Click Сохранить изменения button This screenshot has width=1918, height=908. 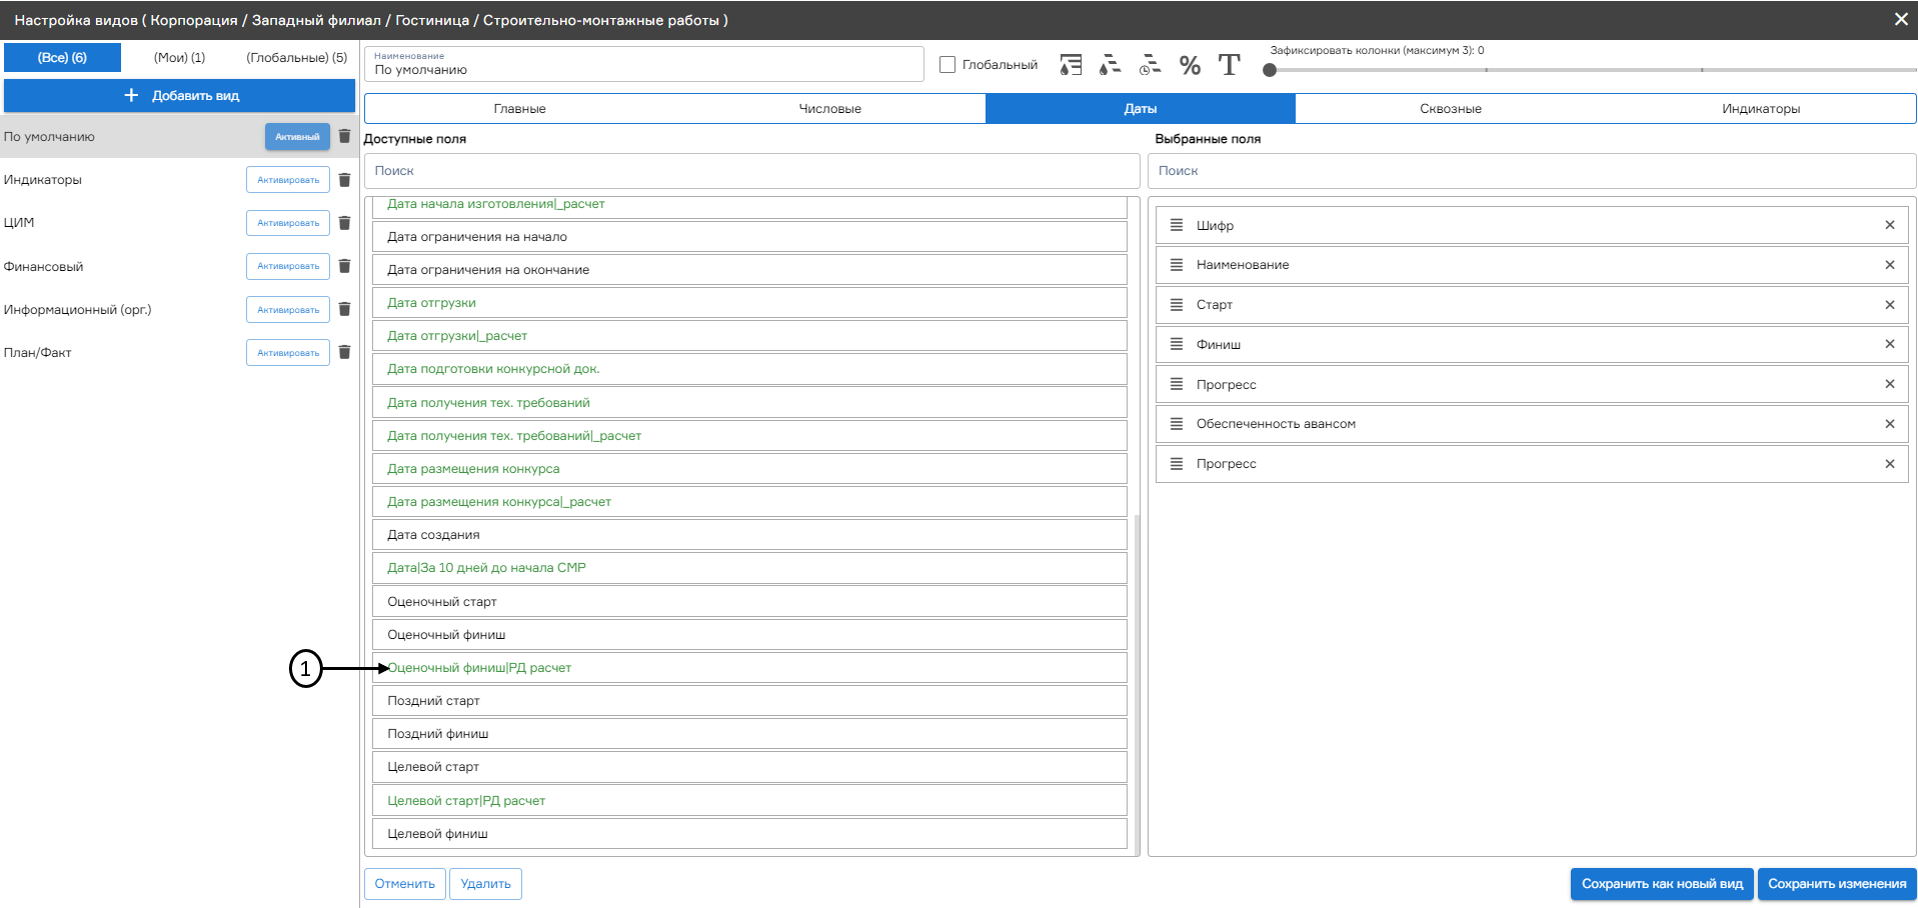point(1837,883)
